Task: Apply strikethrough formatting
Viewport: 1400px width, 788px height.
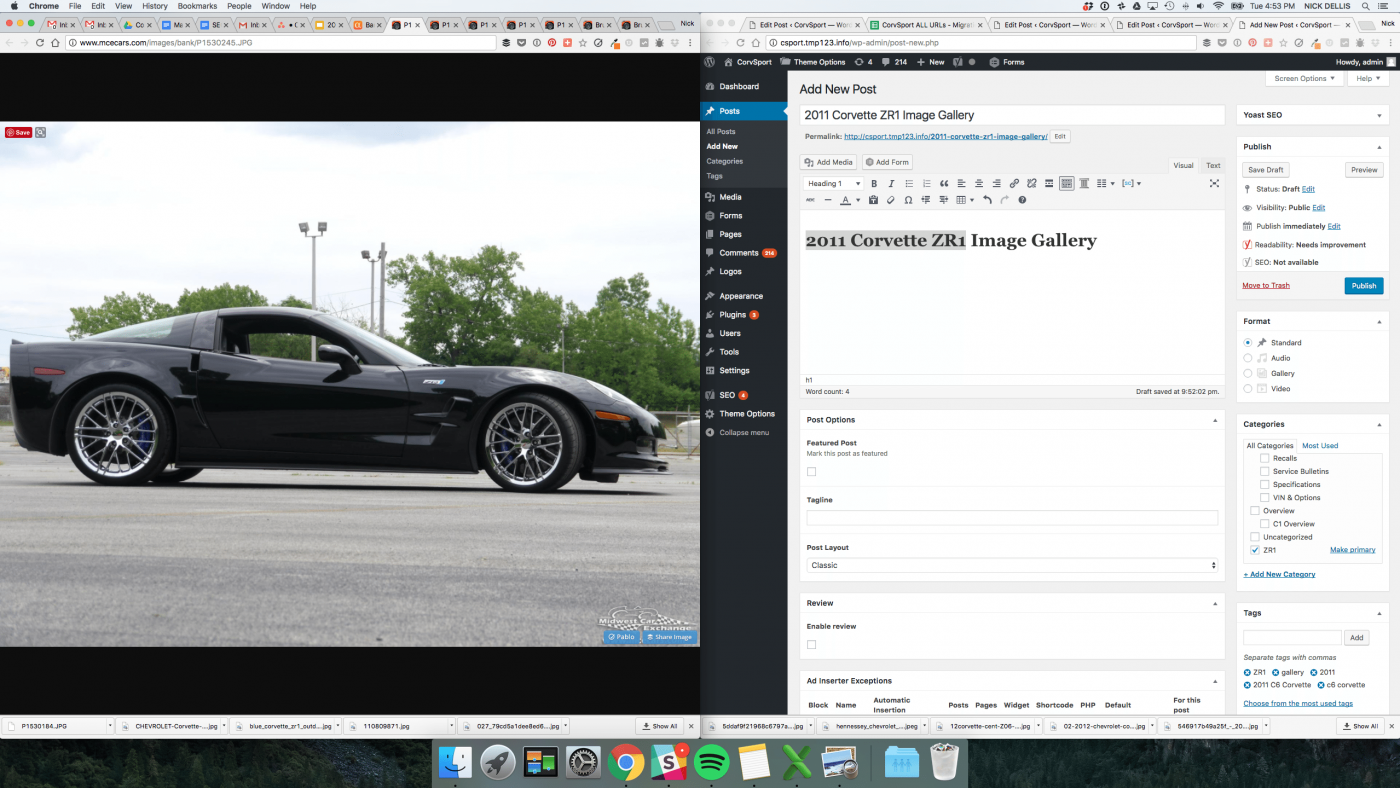Action: [x=809, y=200]
